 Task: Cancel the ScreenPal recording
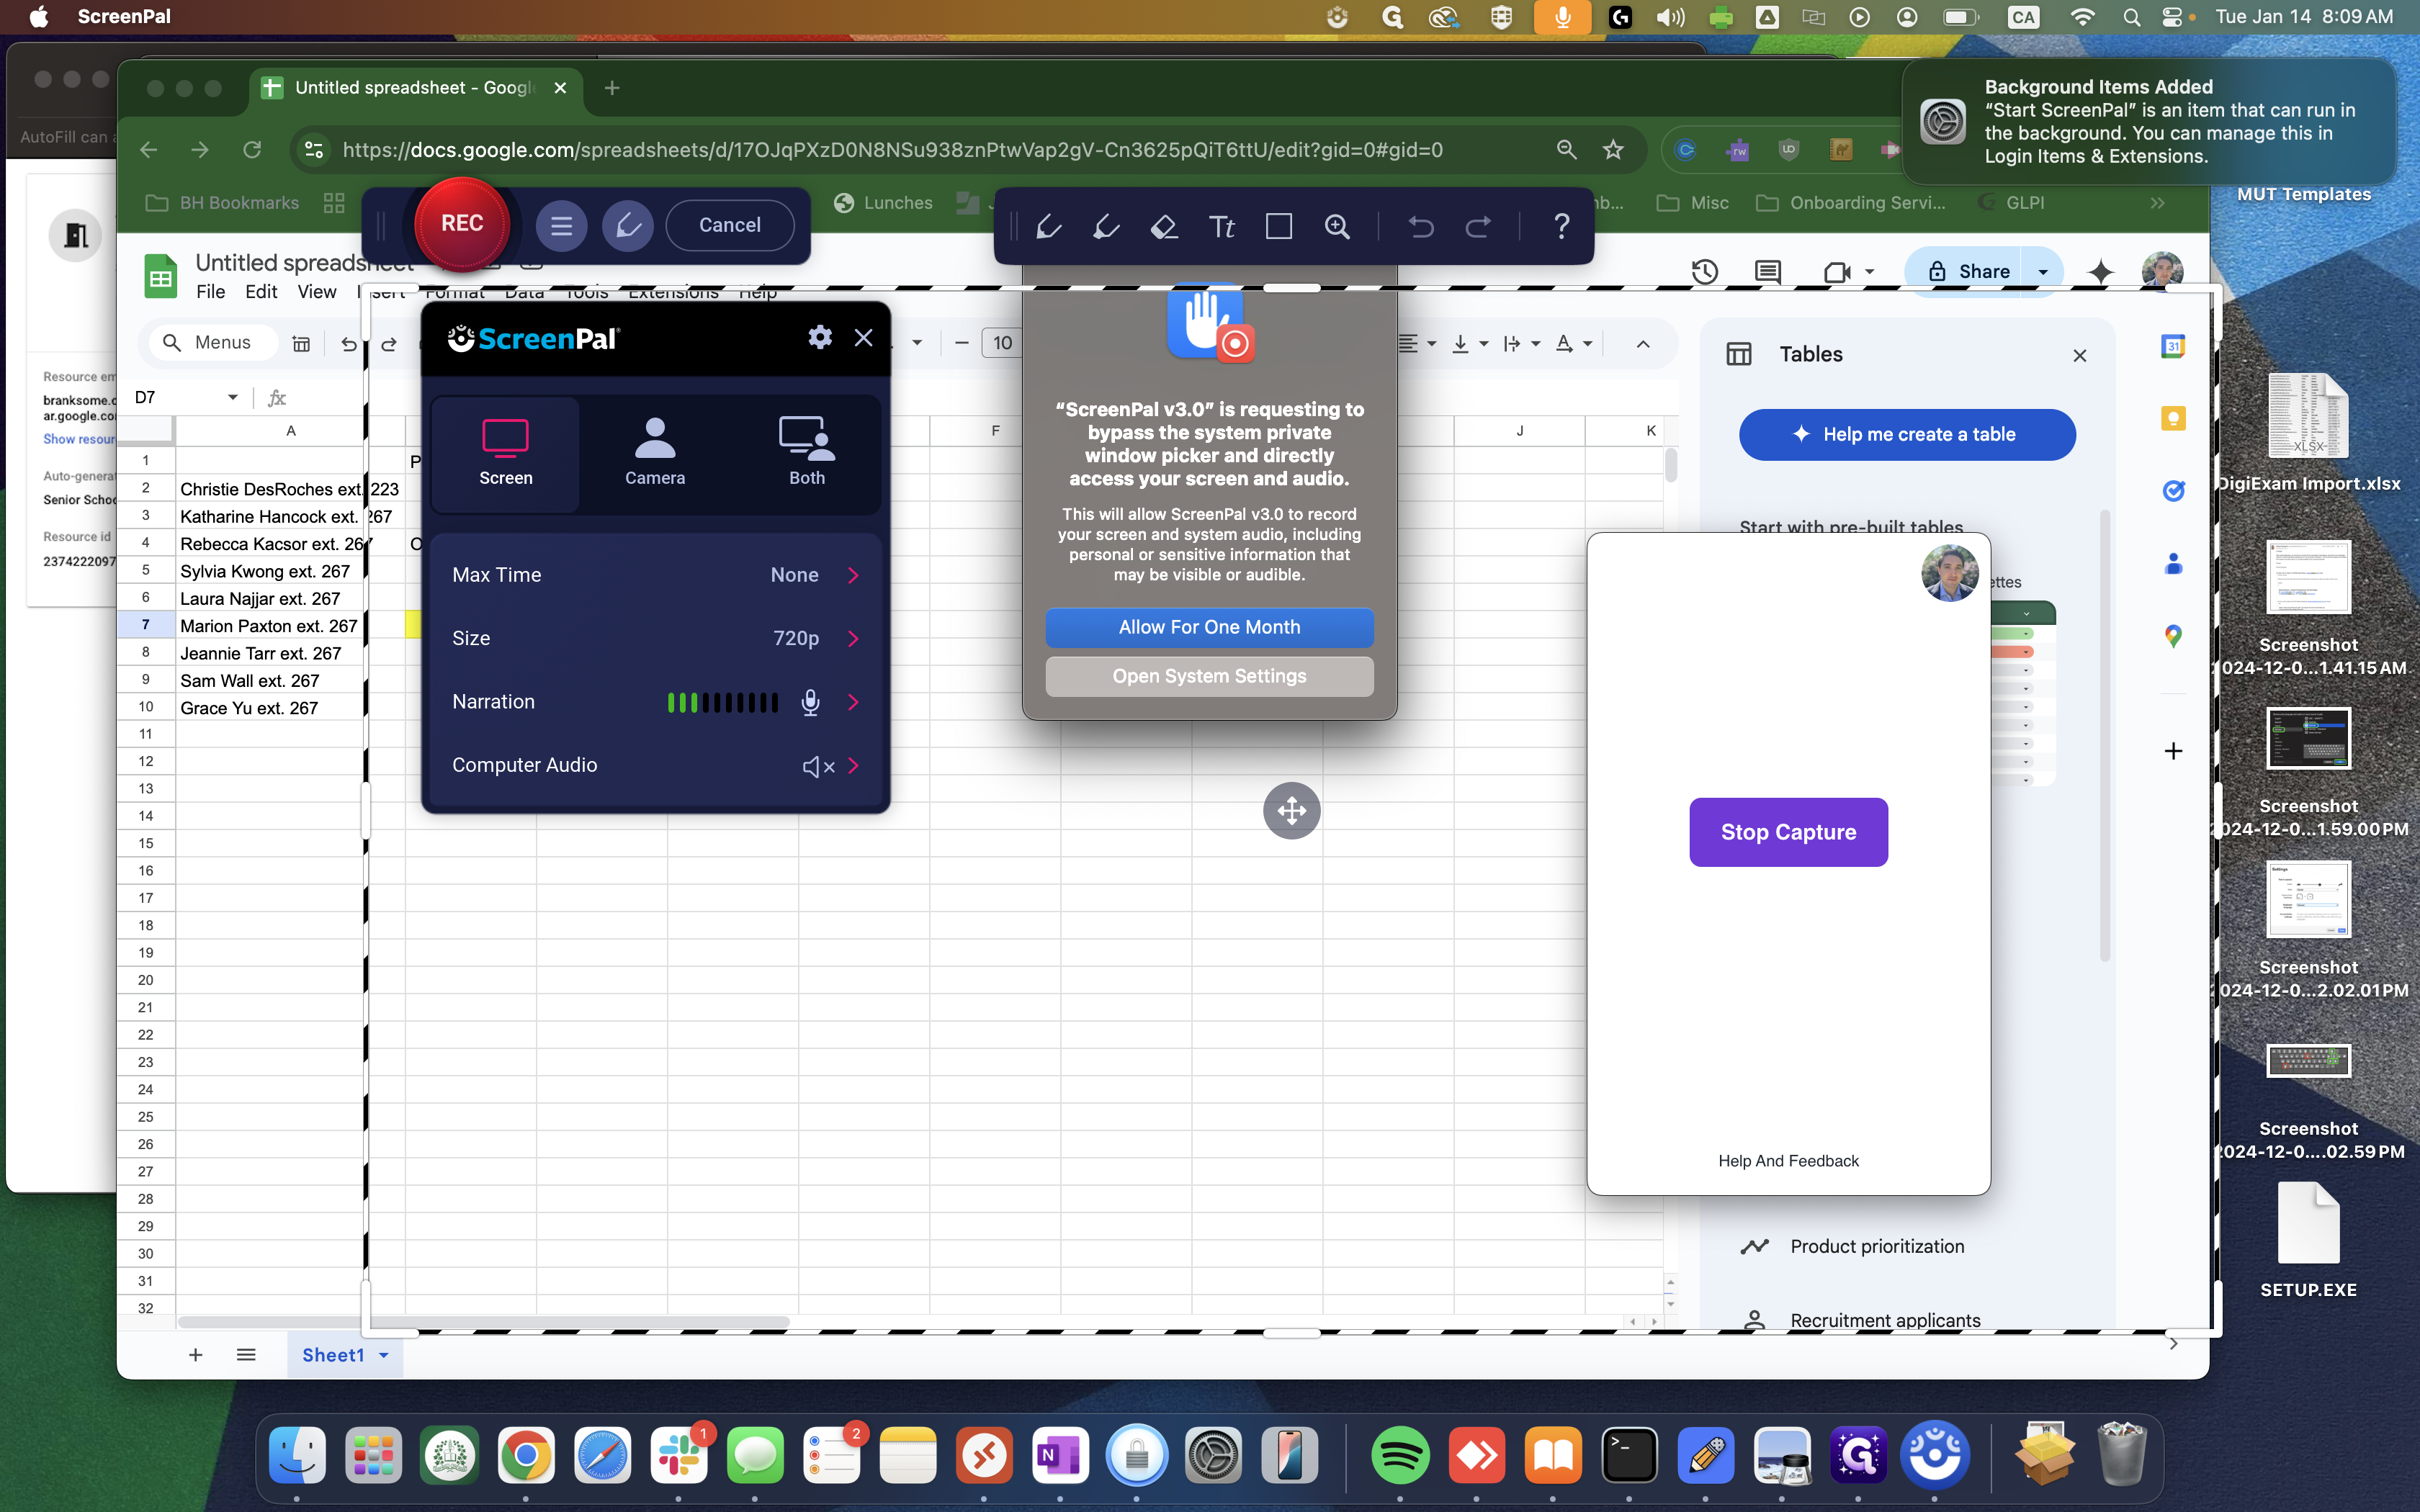tap(730, 226)
